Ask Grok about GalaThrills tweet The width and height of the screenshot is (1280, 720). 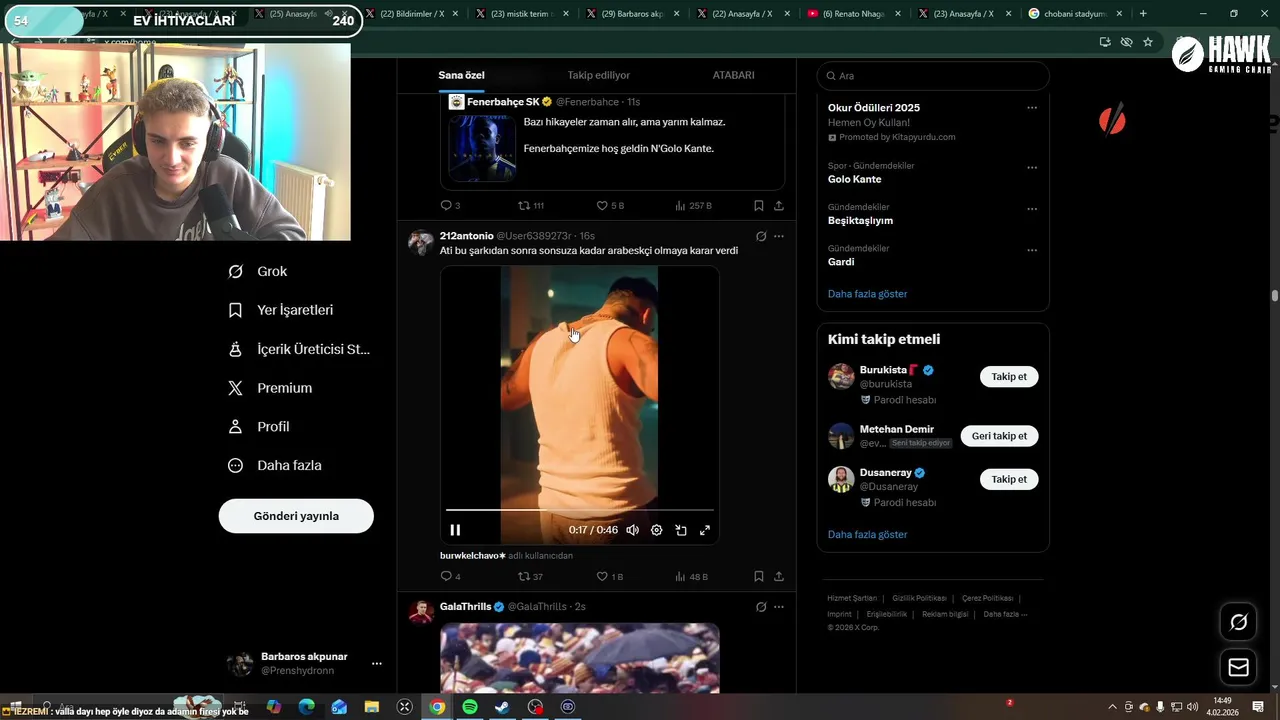pyautogui.click(x=761, y=607)
